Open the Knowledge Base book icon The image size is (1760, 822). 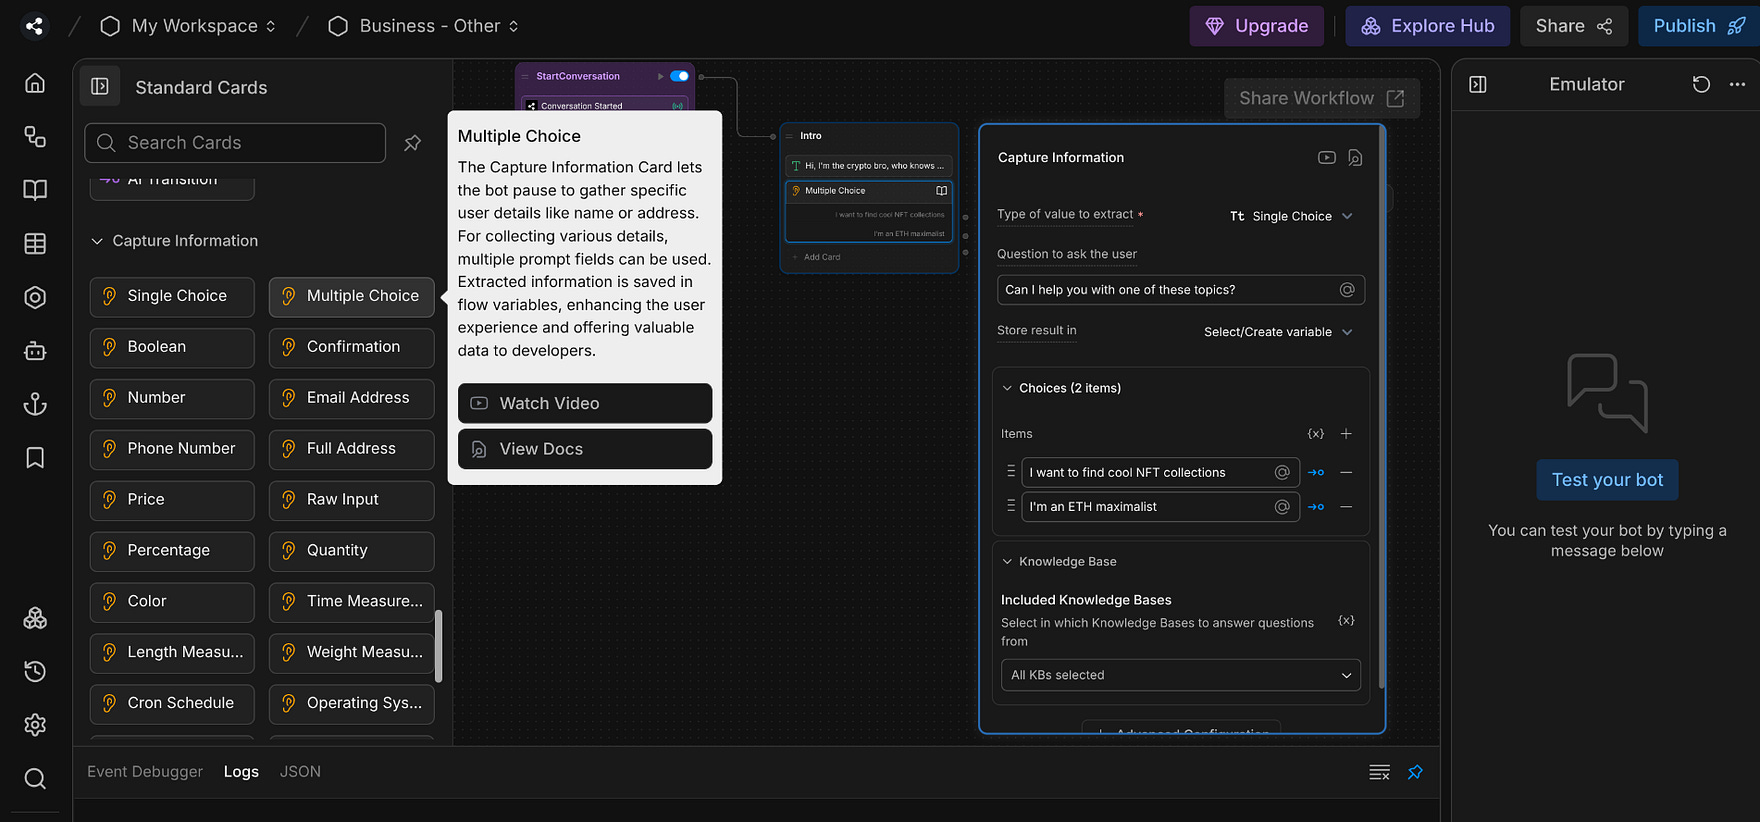pyautogui.click(x=35, y=190)
